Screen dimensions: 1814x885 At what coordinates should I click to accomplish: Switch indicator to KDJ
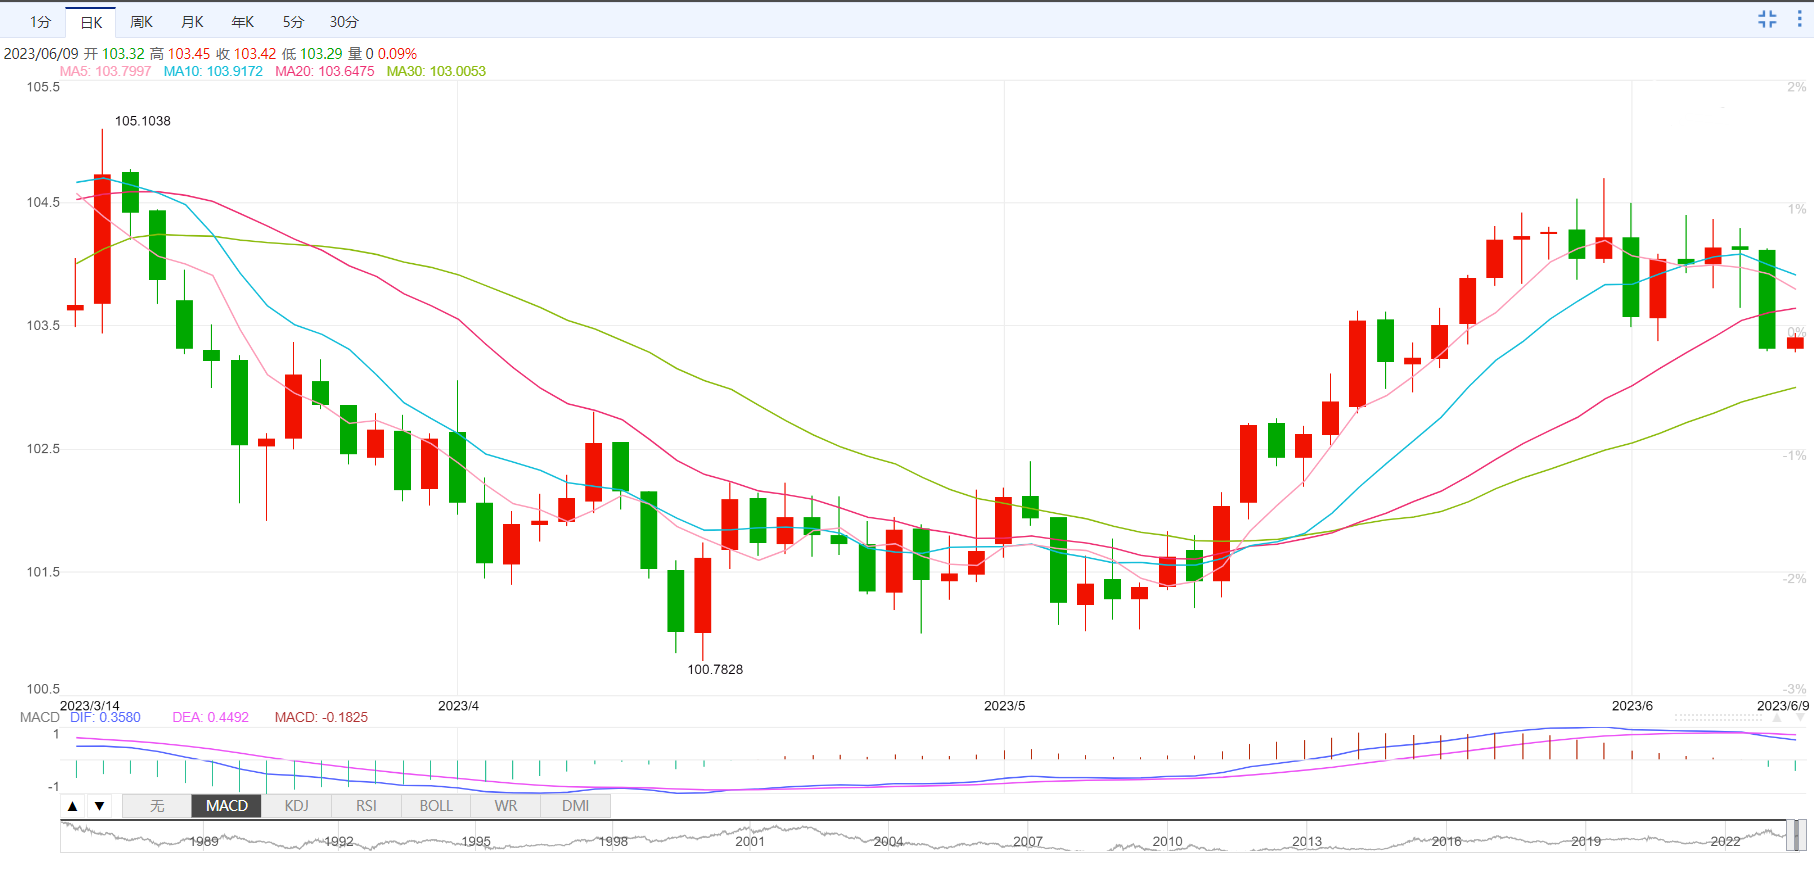pyautogui.click(x=297, y=806)
